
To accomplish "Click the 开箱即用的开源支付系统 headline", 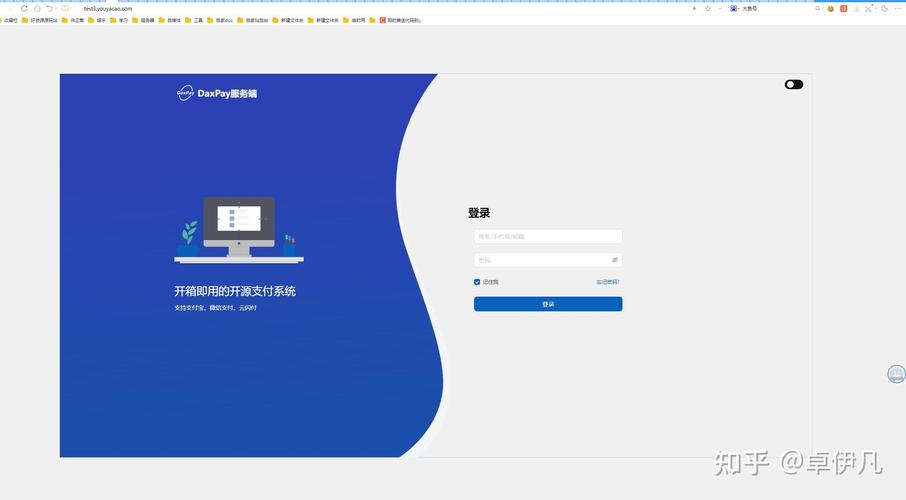I will [x=235, y=291].
